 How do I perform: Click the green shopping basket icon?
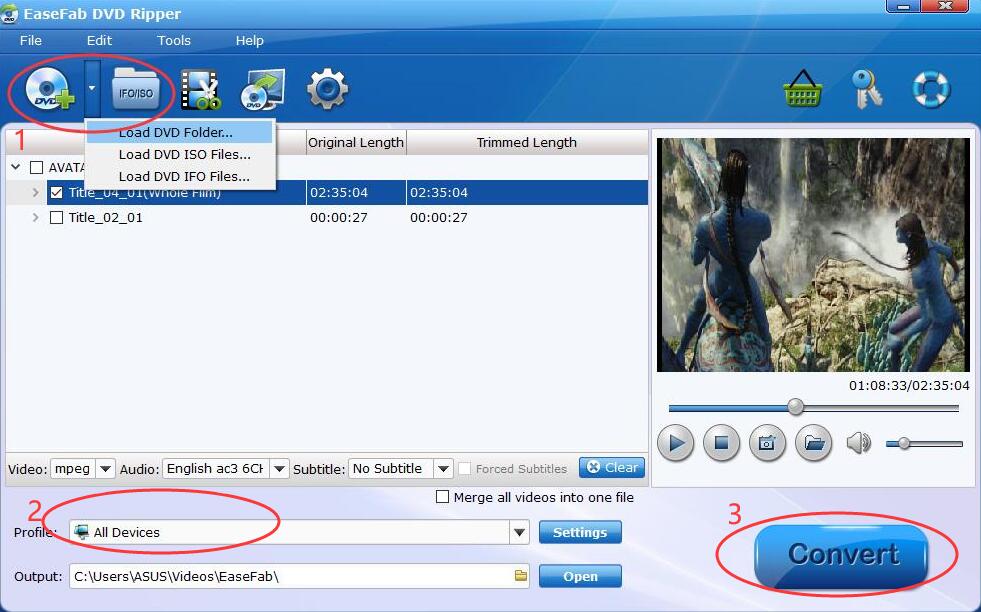pyautogui.click(x=802, y=88)
